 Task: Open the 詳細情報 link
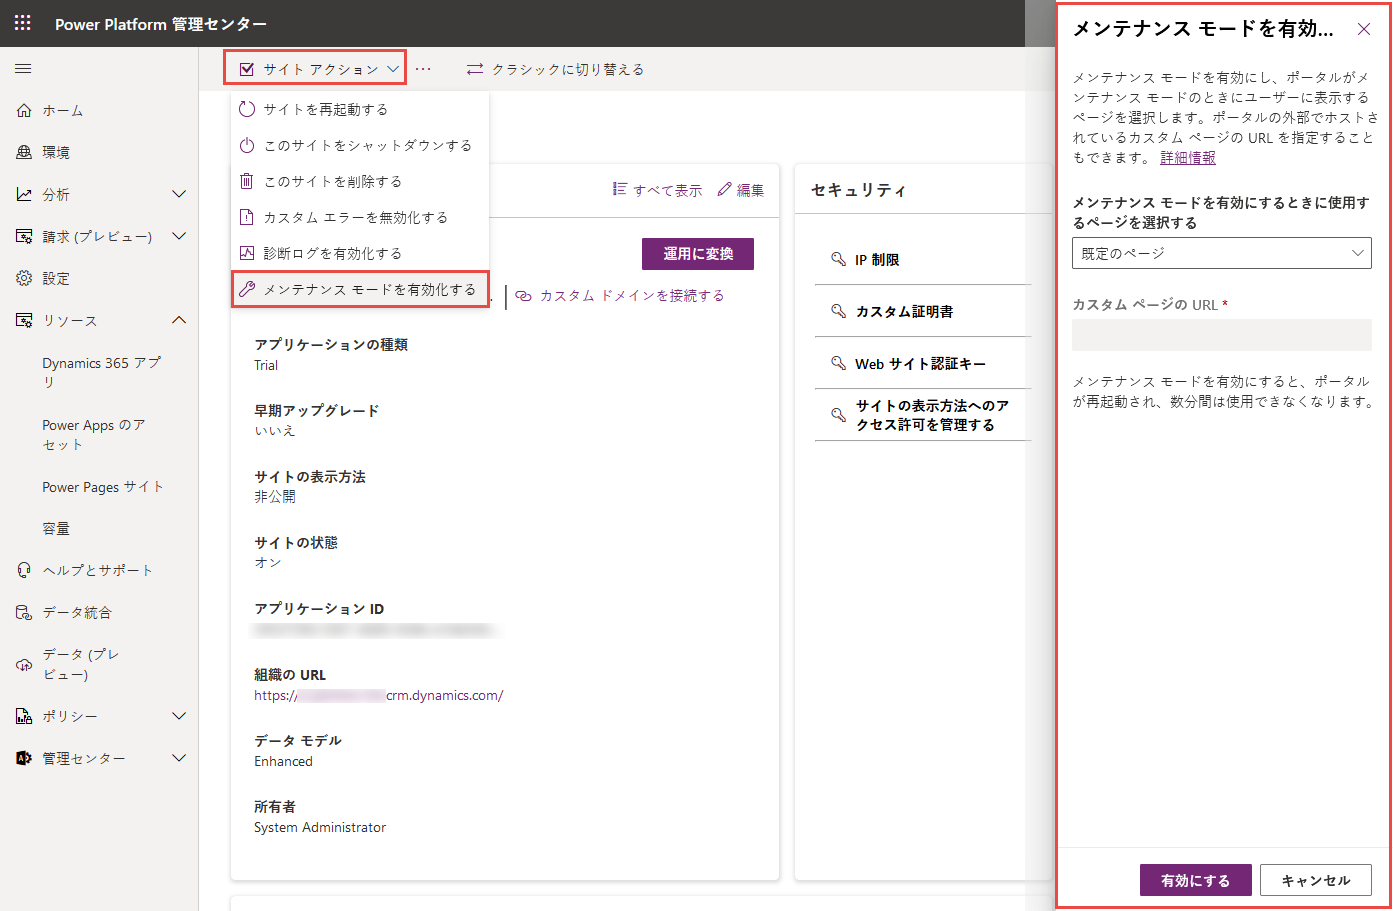point(1188,158)
